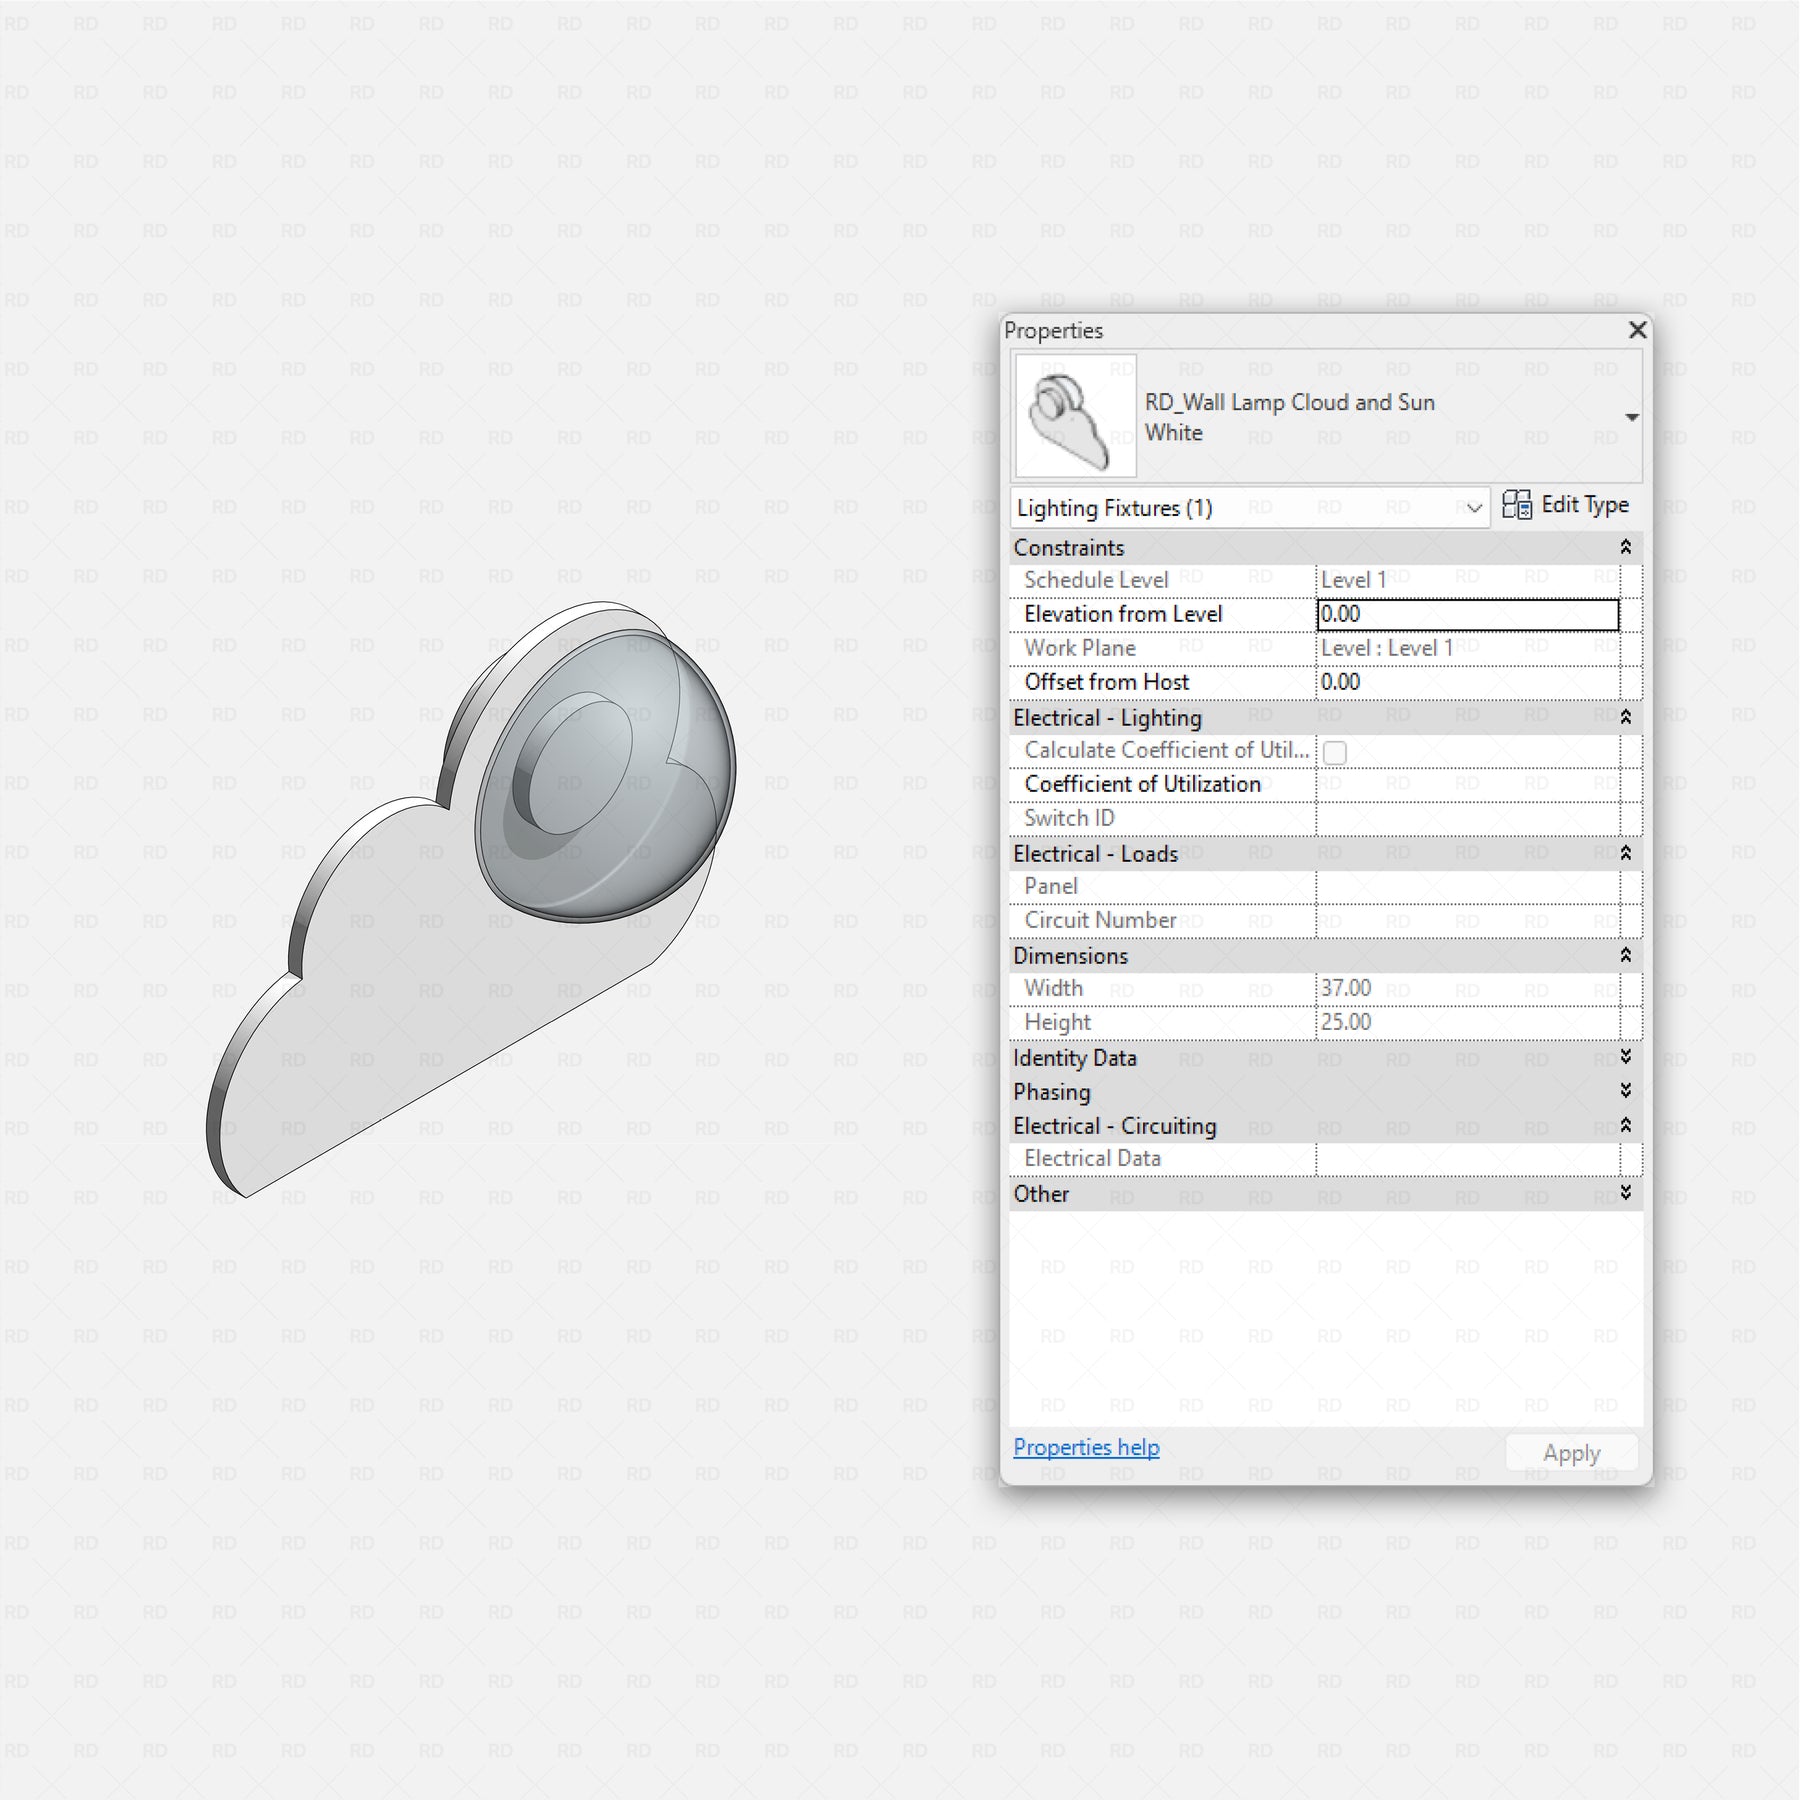Open the type selector dropdown arrow

(1631, 417)
